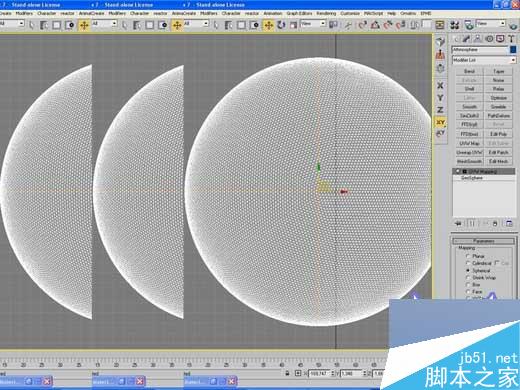Click the object name input field
This screenshot has height=390, width=520.
tap(480, 50)
